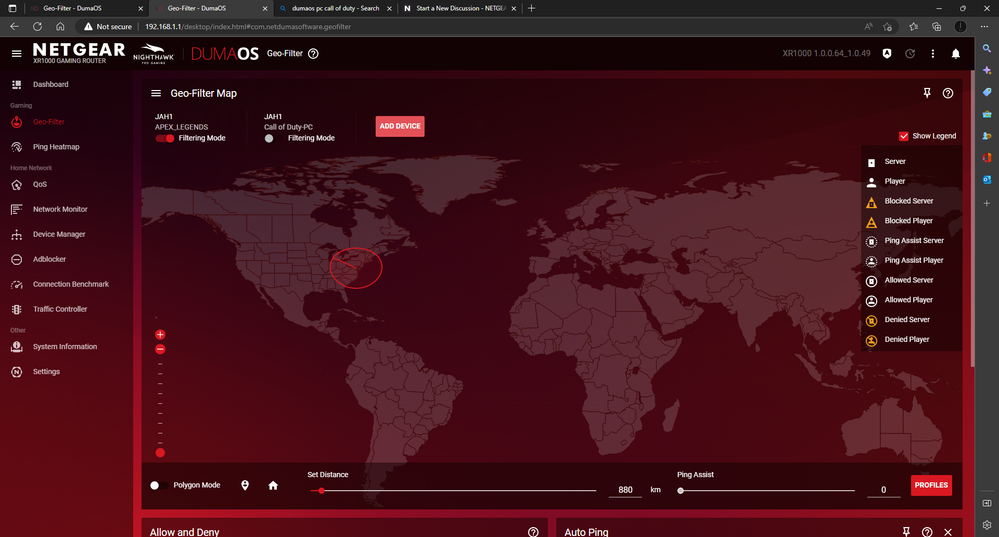Click the Set Distance value field 880
This screenshot has width=999, height=537.
(625, 490)
